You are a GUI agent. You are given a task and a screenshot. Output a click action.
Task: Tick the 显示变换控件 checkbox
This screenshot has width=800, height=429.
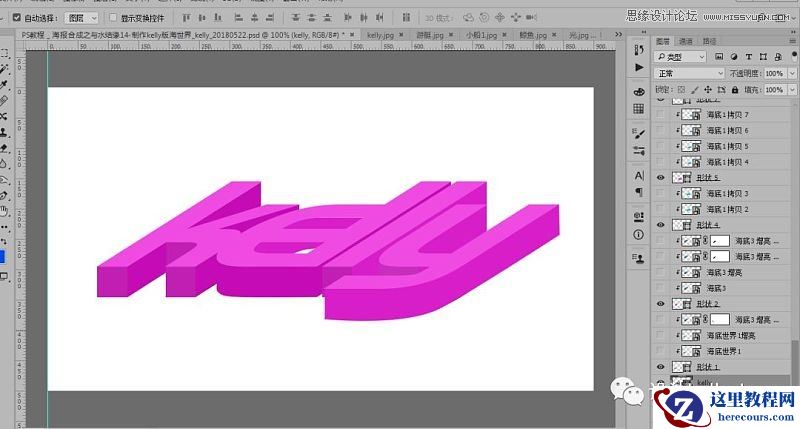tap(113, 18)
